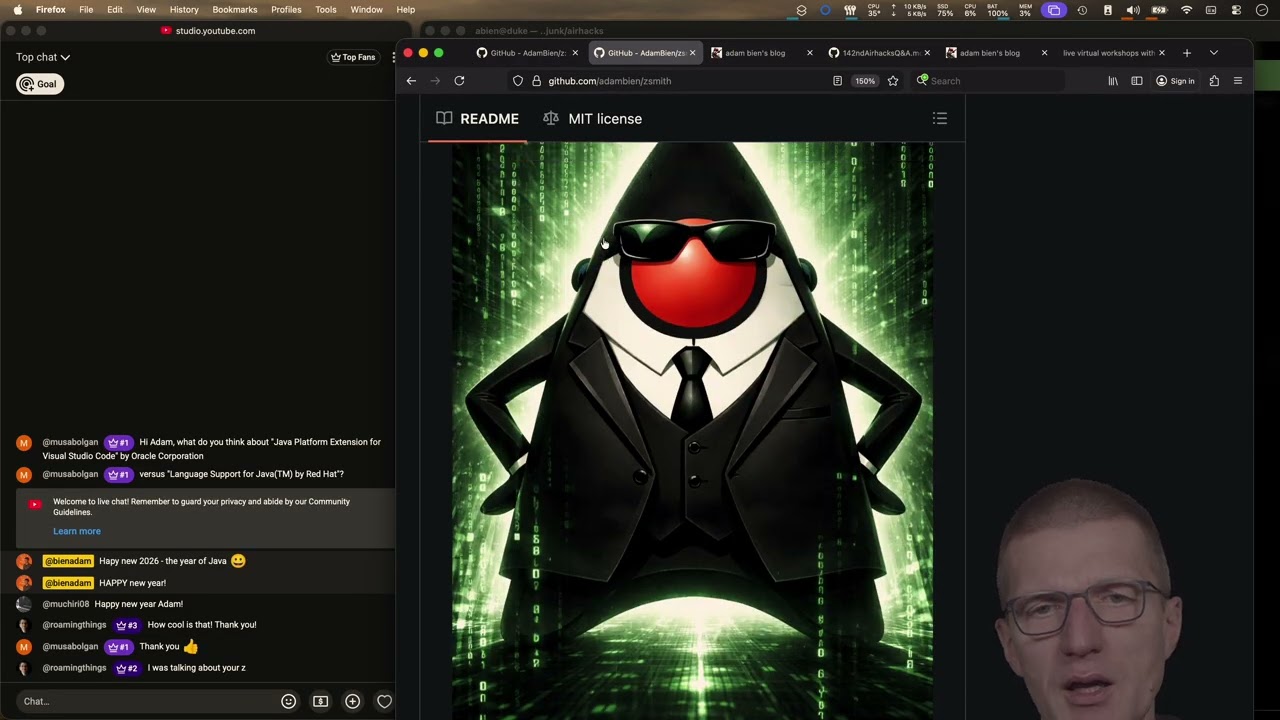Open the Wi-Fi status menu
This screenshot has width=1280, height=720.
click(x=1186, y=10)
